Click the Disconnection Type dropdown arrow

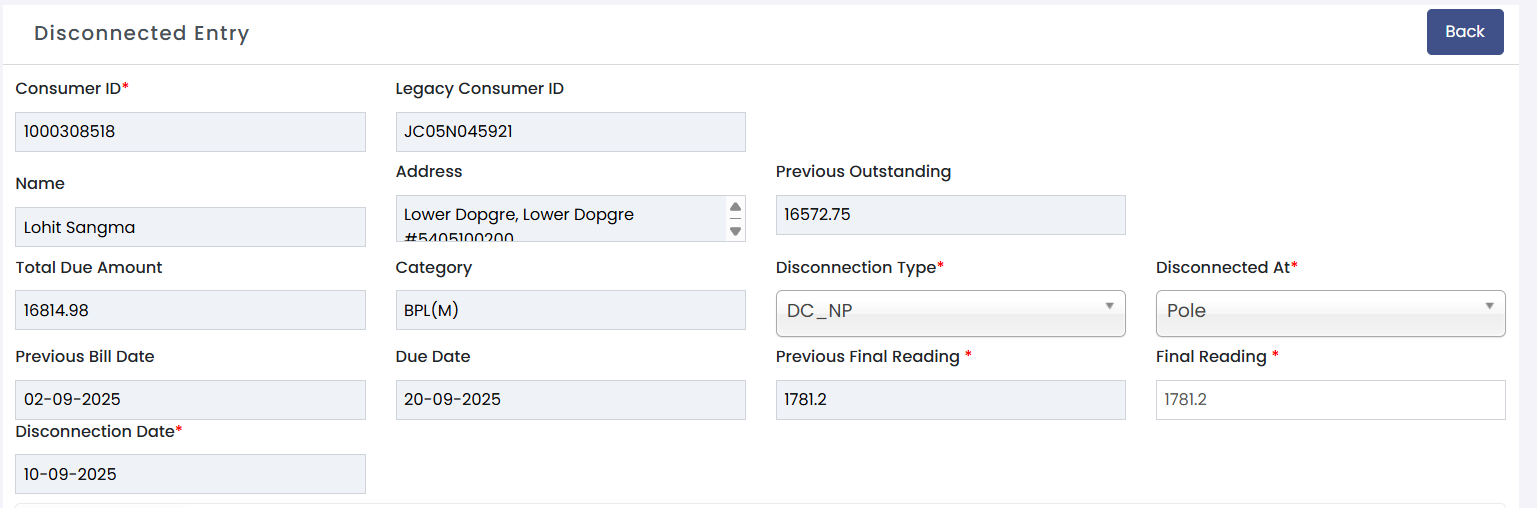[1109, 306]
